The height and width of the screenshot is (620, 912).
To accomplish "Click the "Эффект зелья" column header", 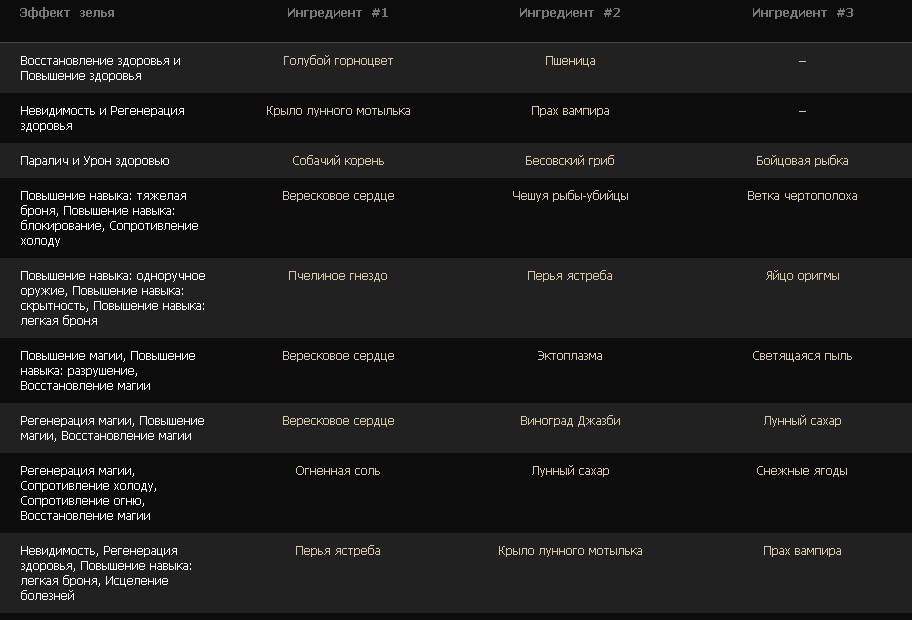I will coord(67,13).
